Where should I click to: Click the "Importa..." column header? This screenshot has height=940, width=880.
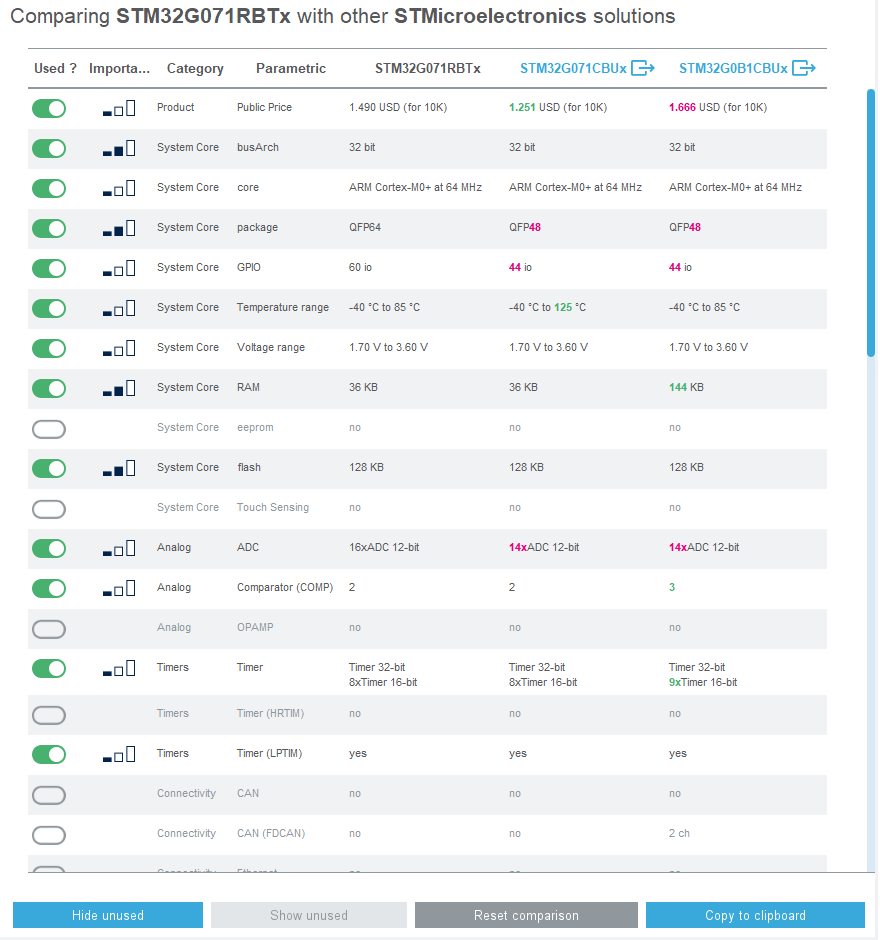pos(119,68)
